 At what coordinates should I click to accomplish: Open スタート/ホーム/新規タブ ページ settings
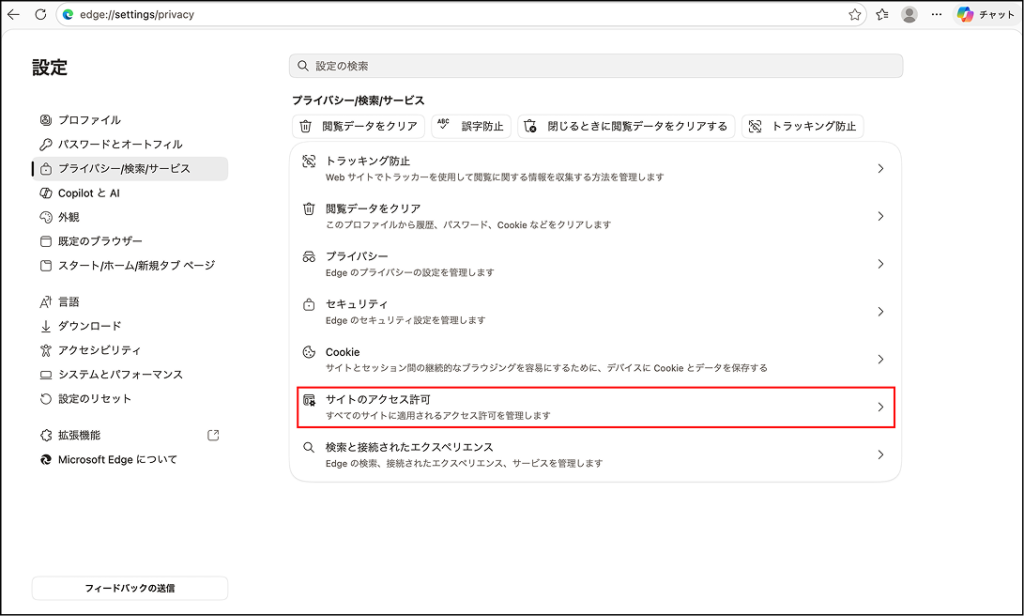pyautogui.click(x=129, y=265)
